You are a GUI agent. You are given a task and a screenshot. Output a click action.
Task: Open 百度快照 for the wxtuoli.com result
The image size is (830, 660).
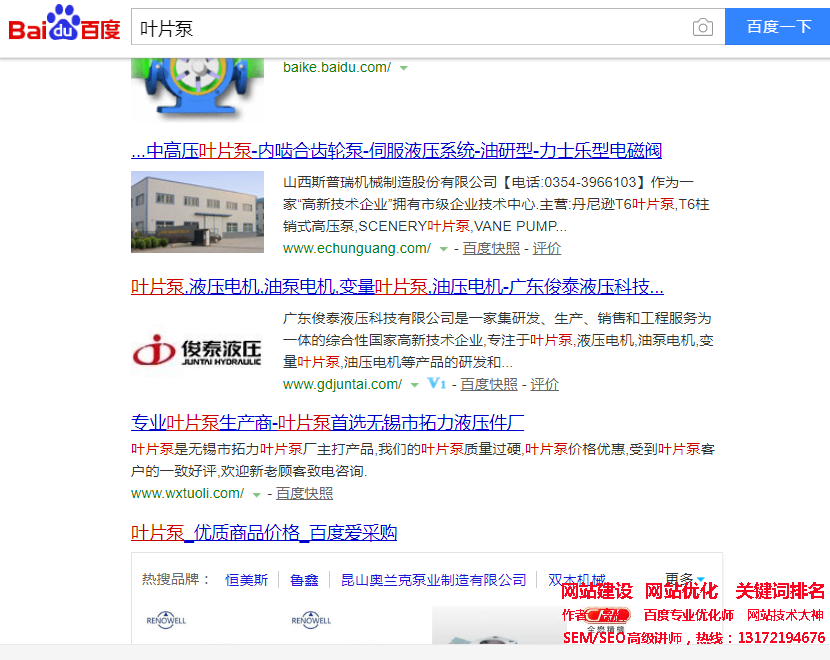pos(304,493)
